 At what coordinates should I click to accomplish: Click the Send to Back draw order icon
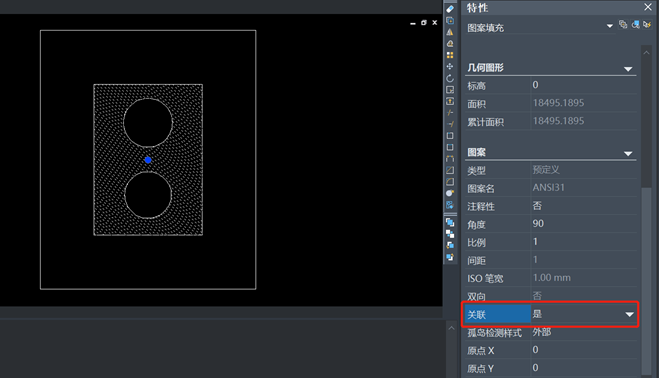click(x=450, y=234)
